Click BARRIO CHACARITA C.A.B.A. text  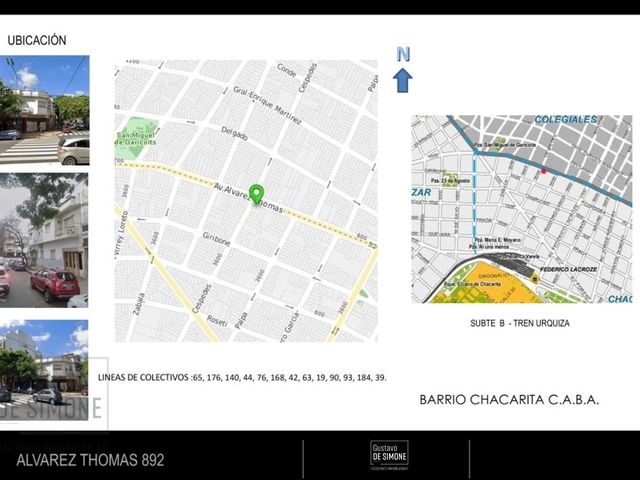[x=509, y=400]
